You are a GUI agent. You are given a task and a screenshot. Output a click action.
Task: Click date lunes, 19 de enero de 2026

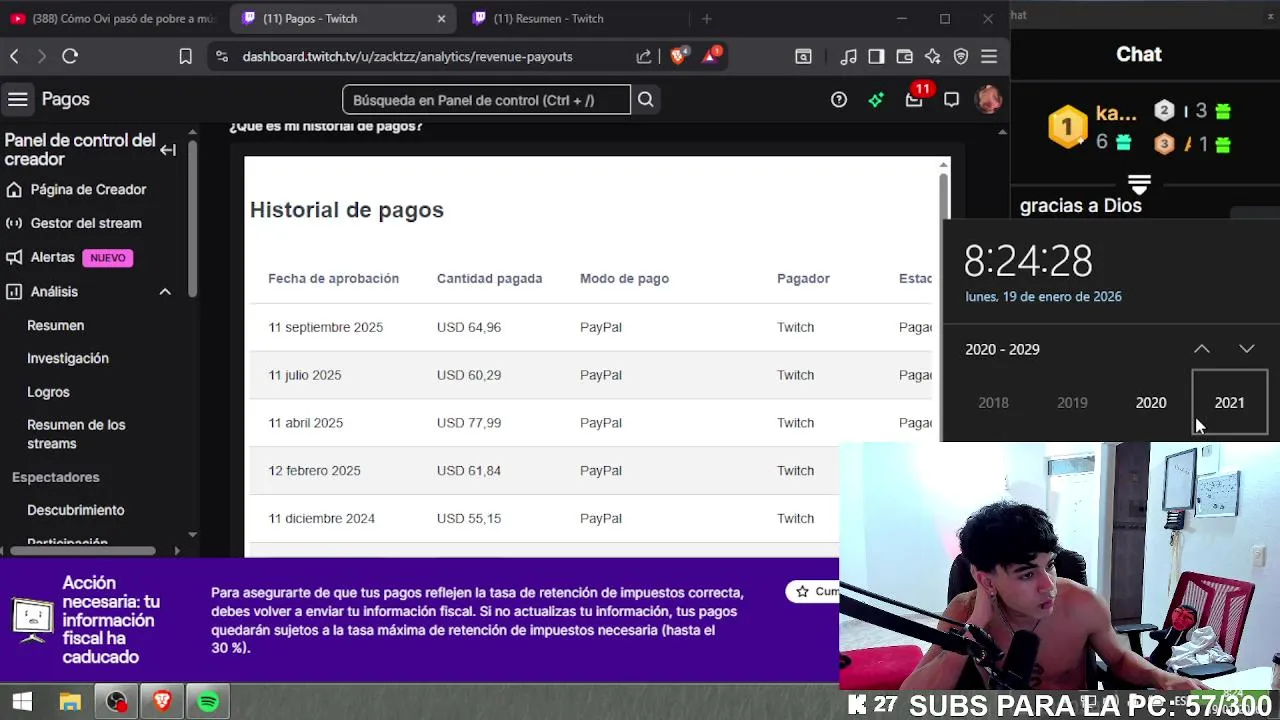tap(1043, 297)
